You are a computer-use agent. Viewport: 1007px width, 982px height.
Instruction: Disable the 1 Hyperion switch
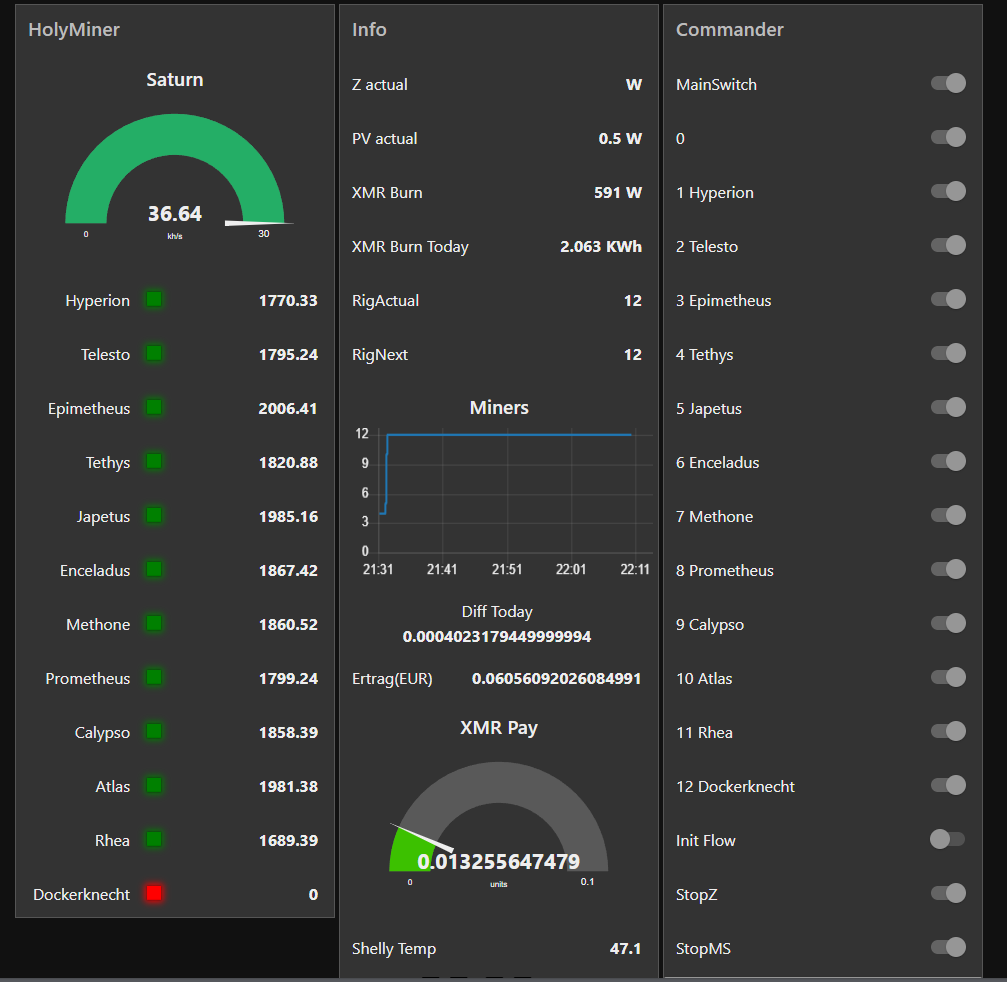pyautogui.click(x=948, y=192)
